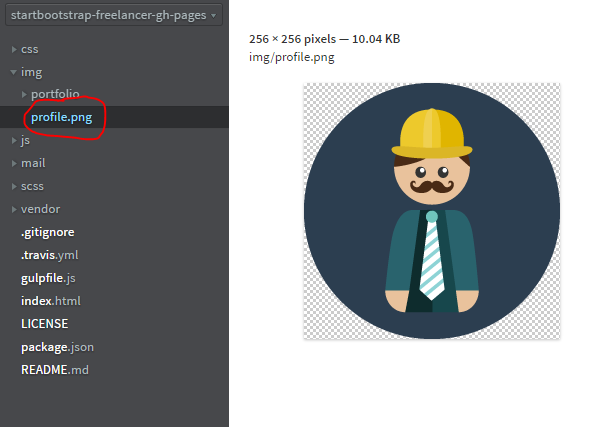This screenshot has width=594, height=427.
Task: Expand the js folder arrow
Action: coord(14,141)
